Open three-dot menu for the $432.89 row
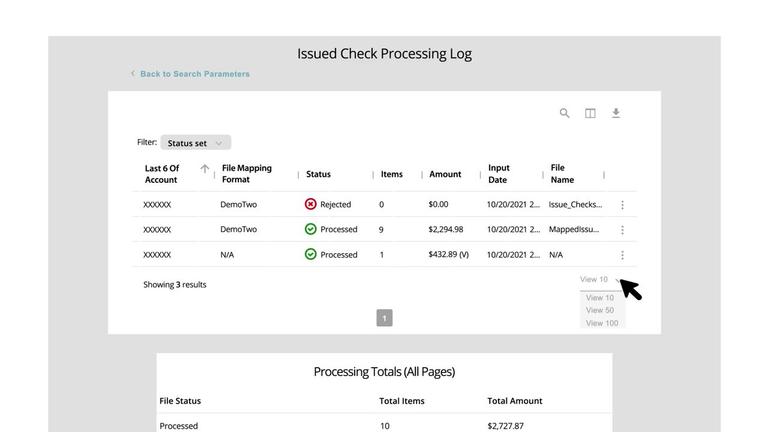 (x=622, y=255)
